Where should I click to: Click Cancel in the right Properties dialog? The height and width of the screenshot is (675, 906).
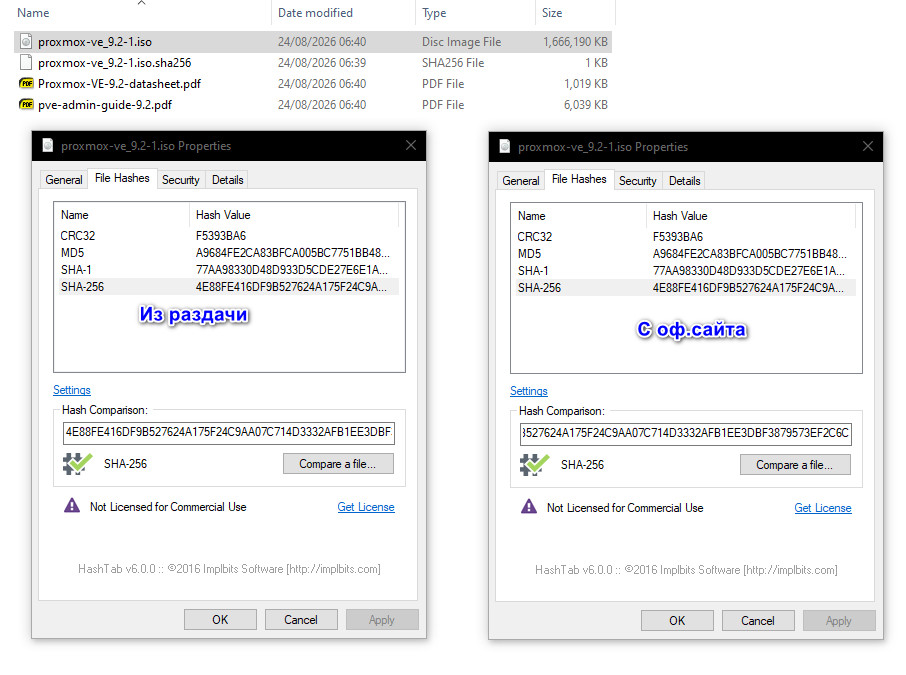758,621
